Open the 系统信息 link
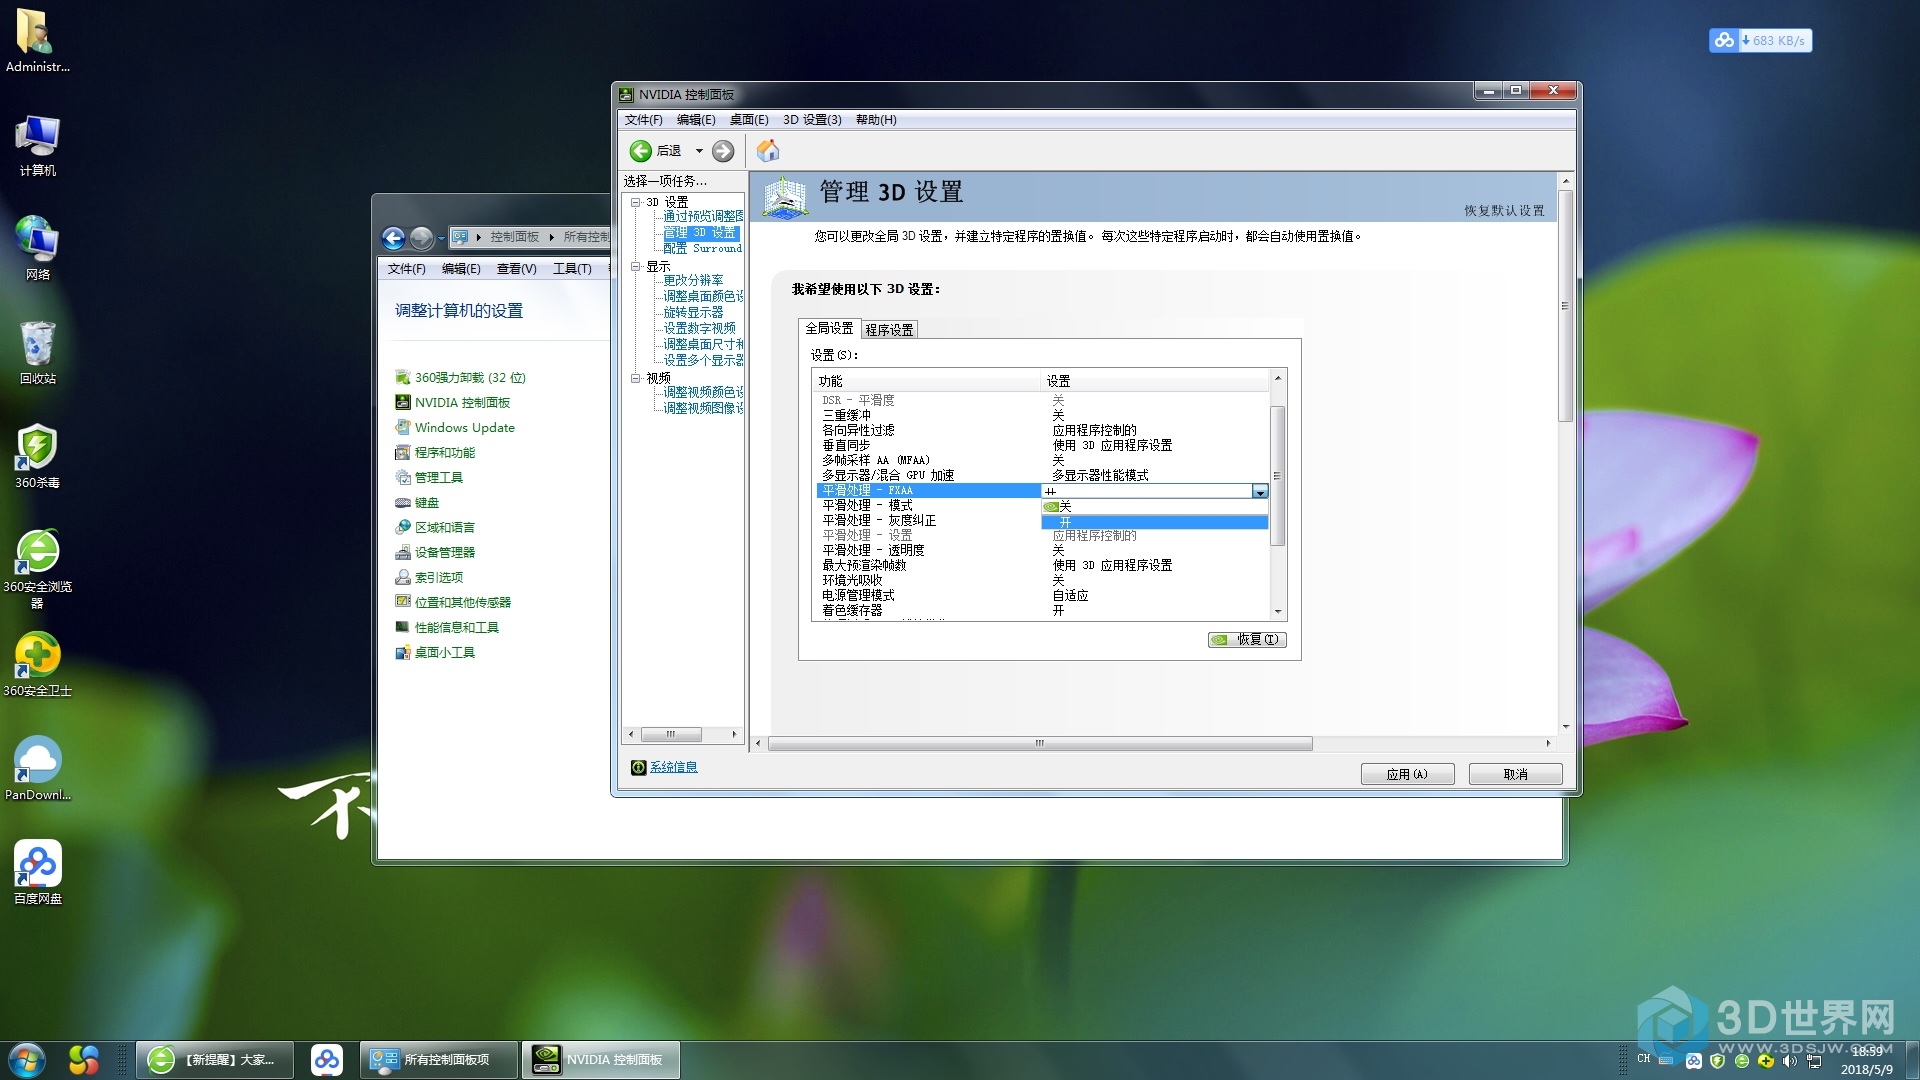 [673, 767]
